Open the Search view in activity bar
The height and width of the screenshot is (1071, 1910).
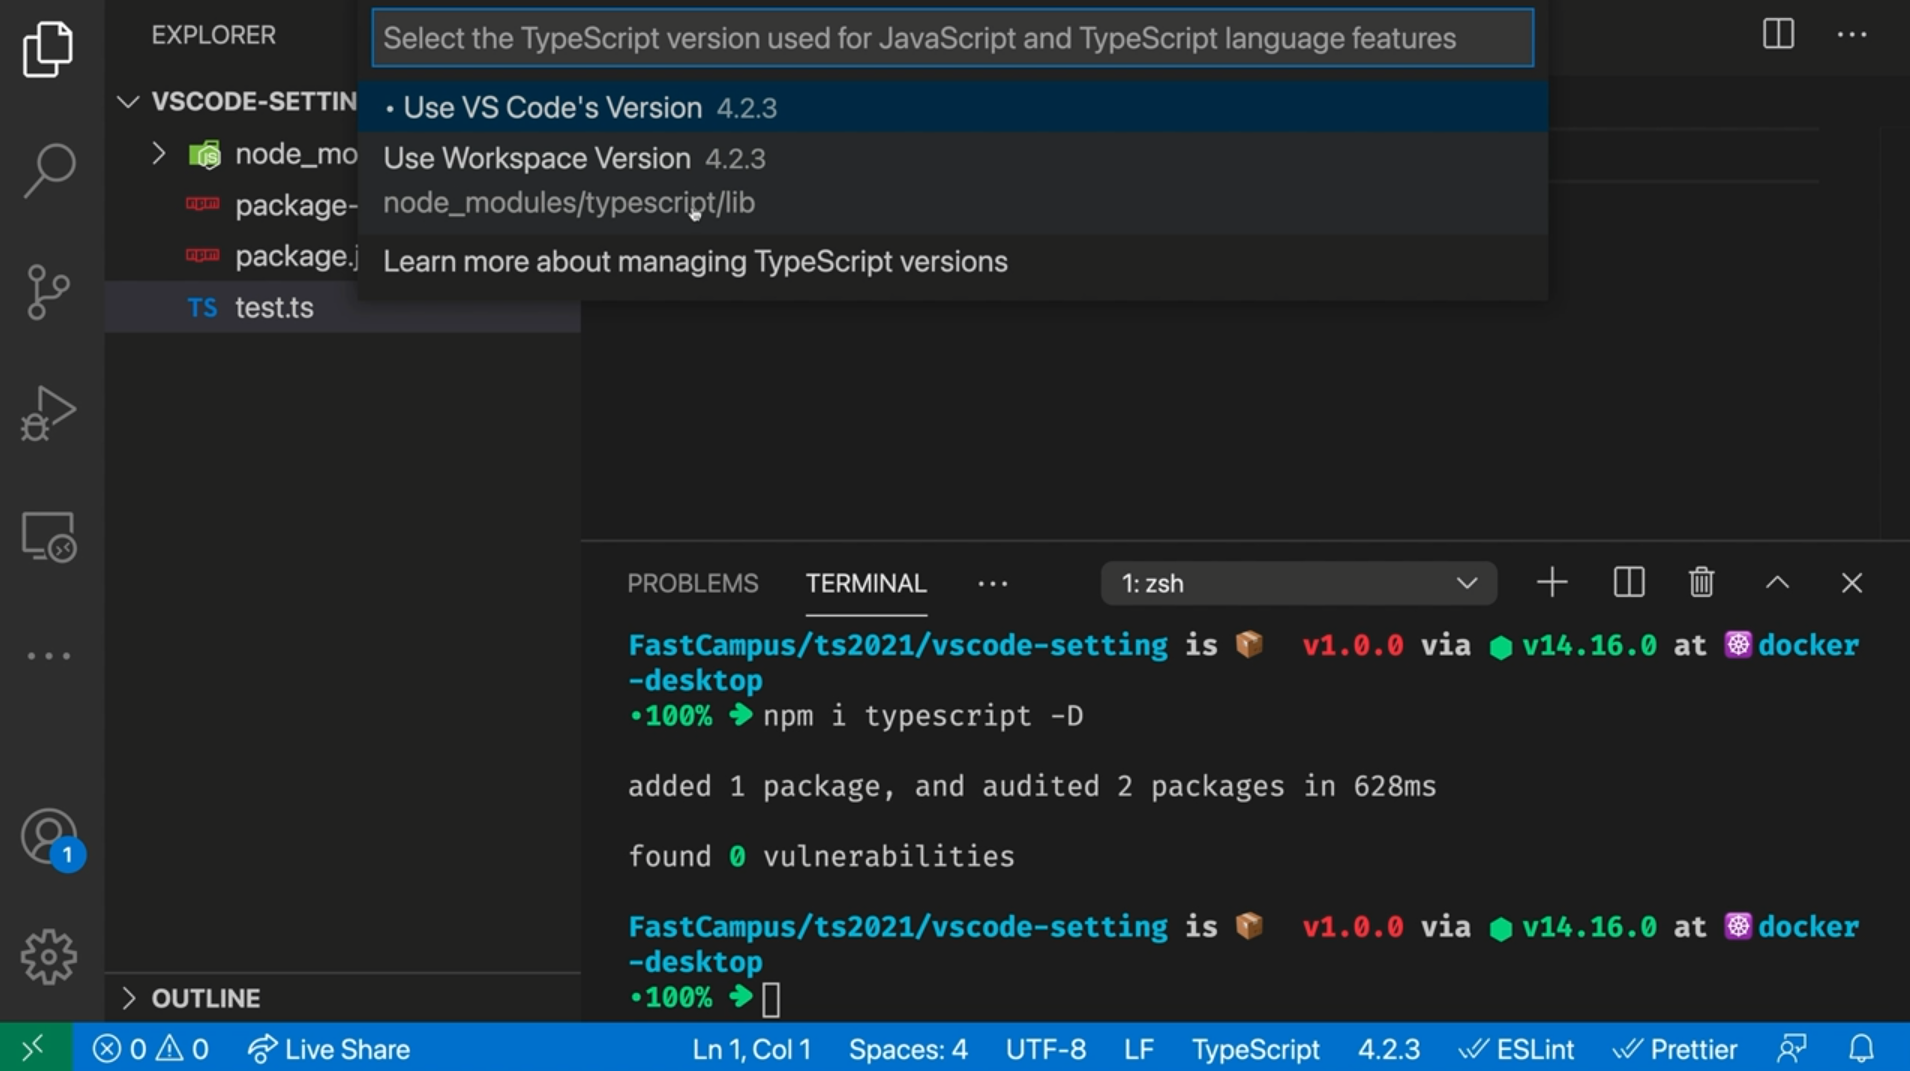[x=48, y=170]
